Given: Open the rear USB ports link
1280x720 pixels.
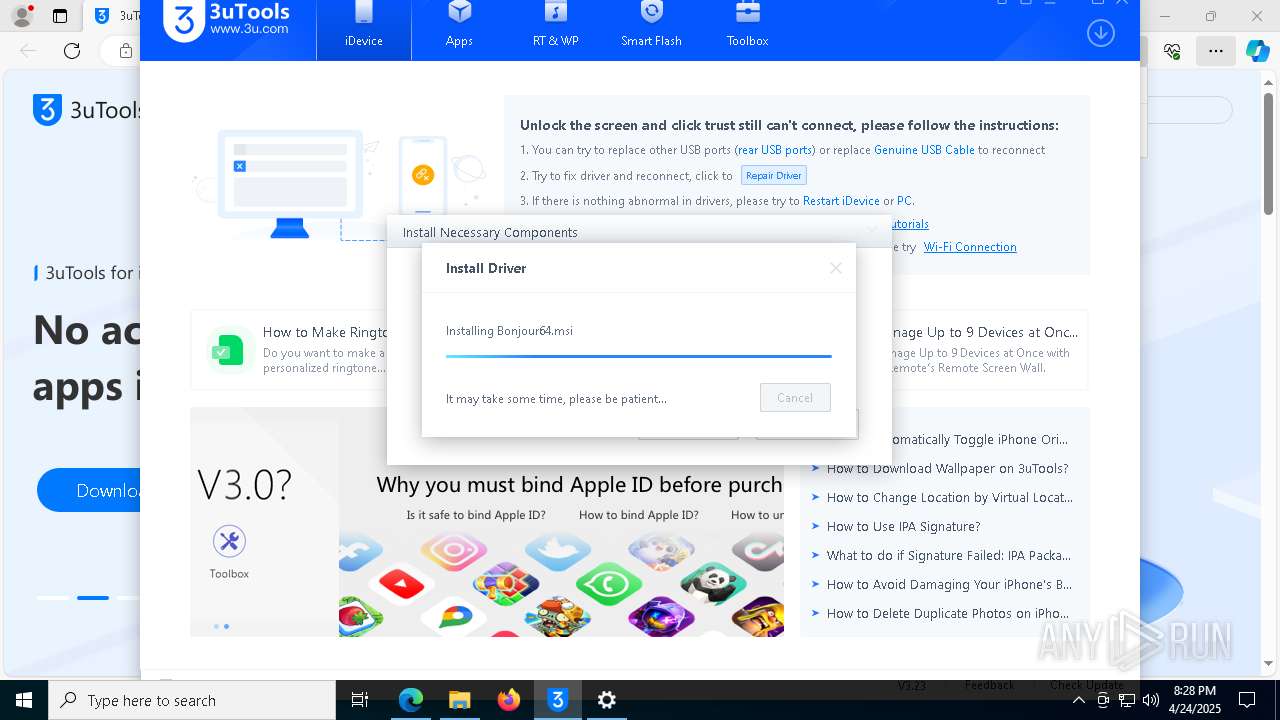Looking at the screenshot, I should 775,150.
